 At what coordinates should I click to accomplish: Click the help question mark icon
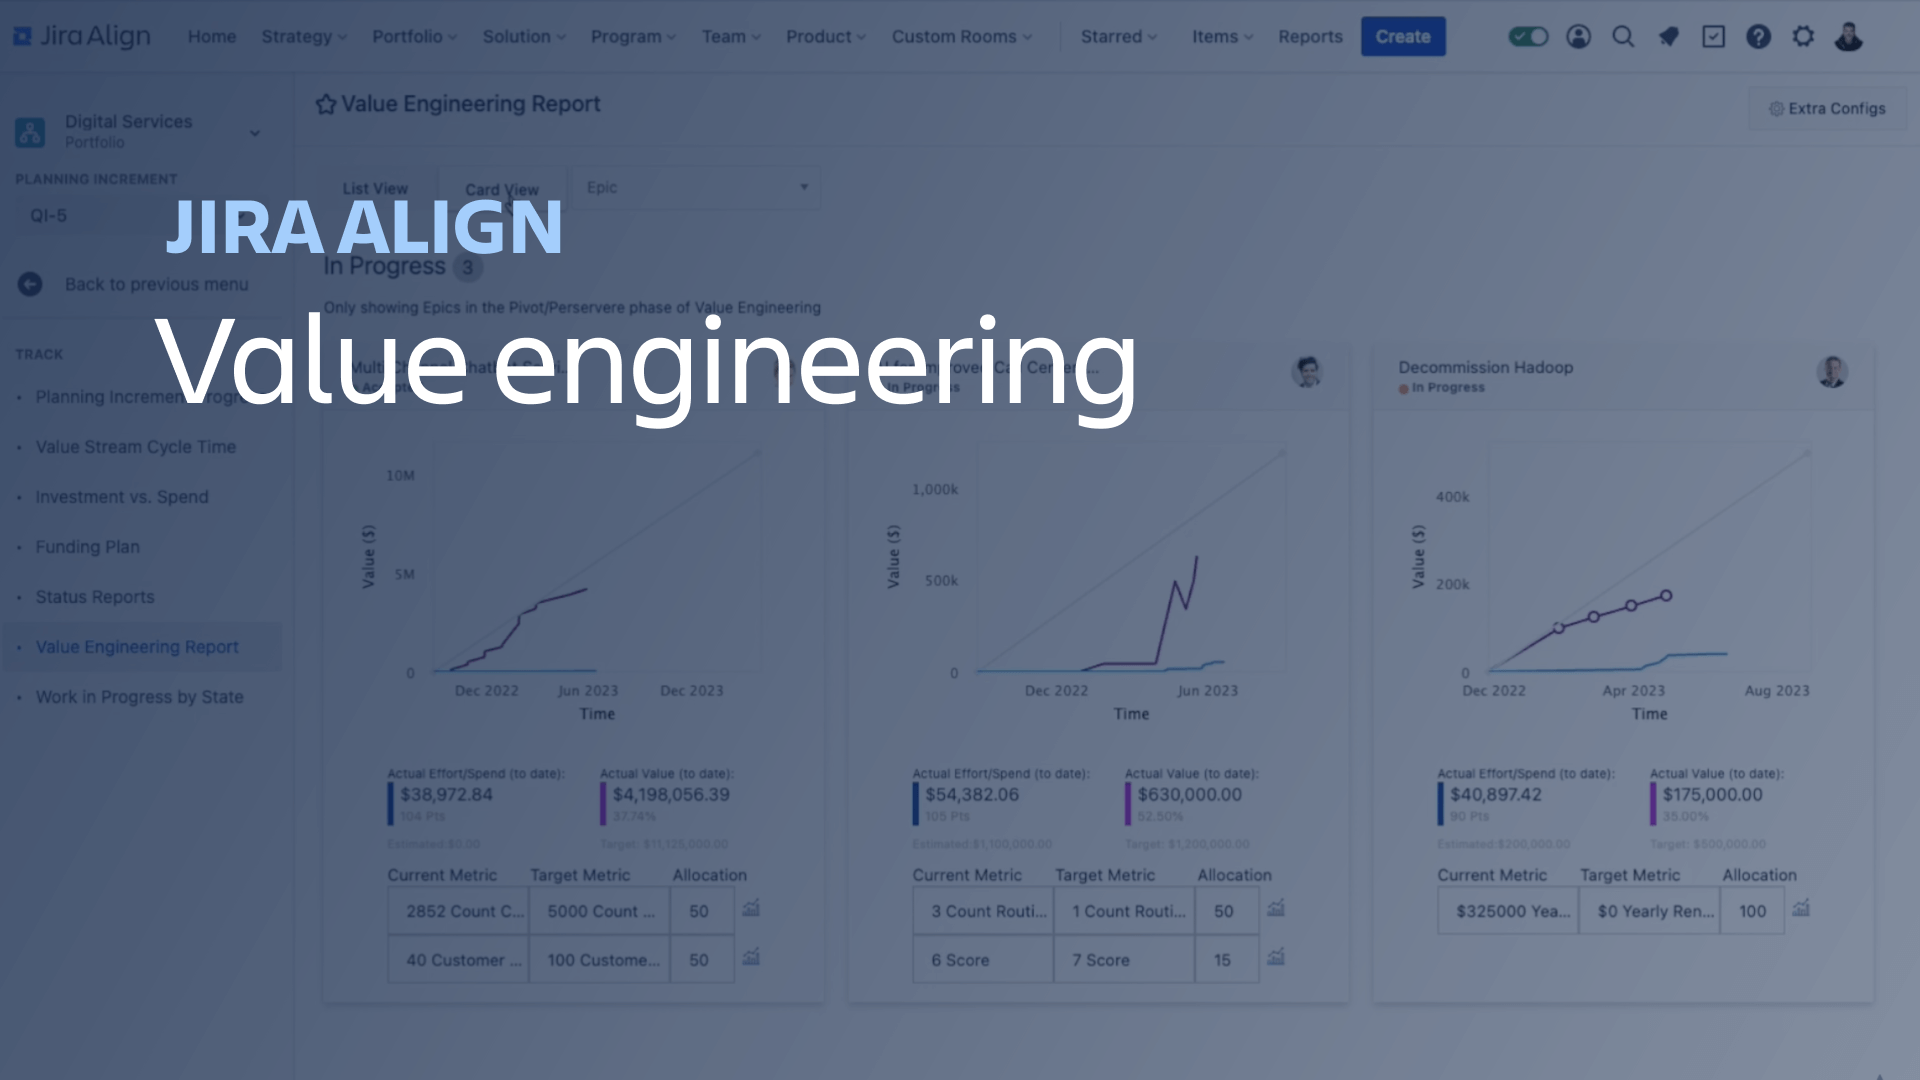click(1758, 36)
